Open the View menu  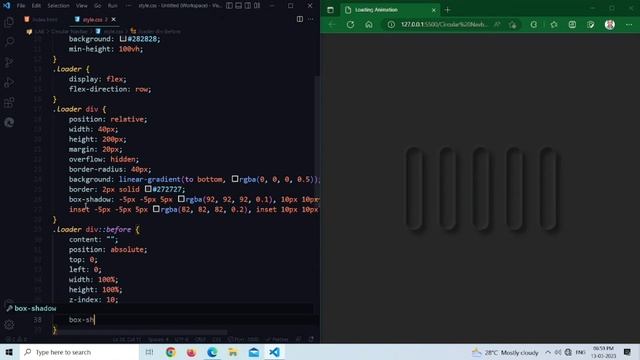82,6
